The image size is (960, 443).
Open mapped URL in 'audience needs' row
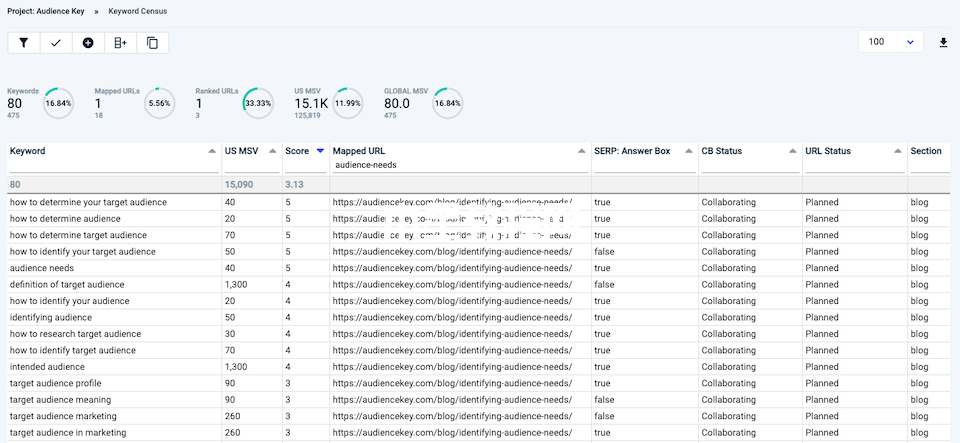tap(452, 268)
